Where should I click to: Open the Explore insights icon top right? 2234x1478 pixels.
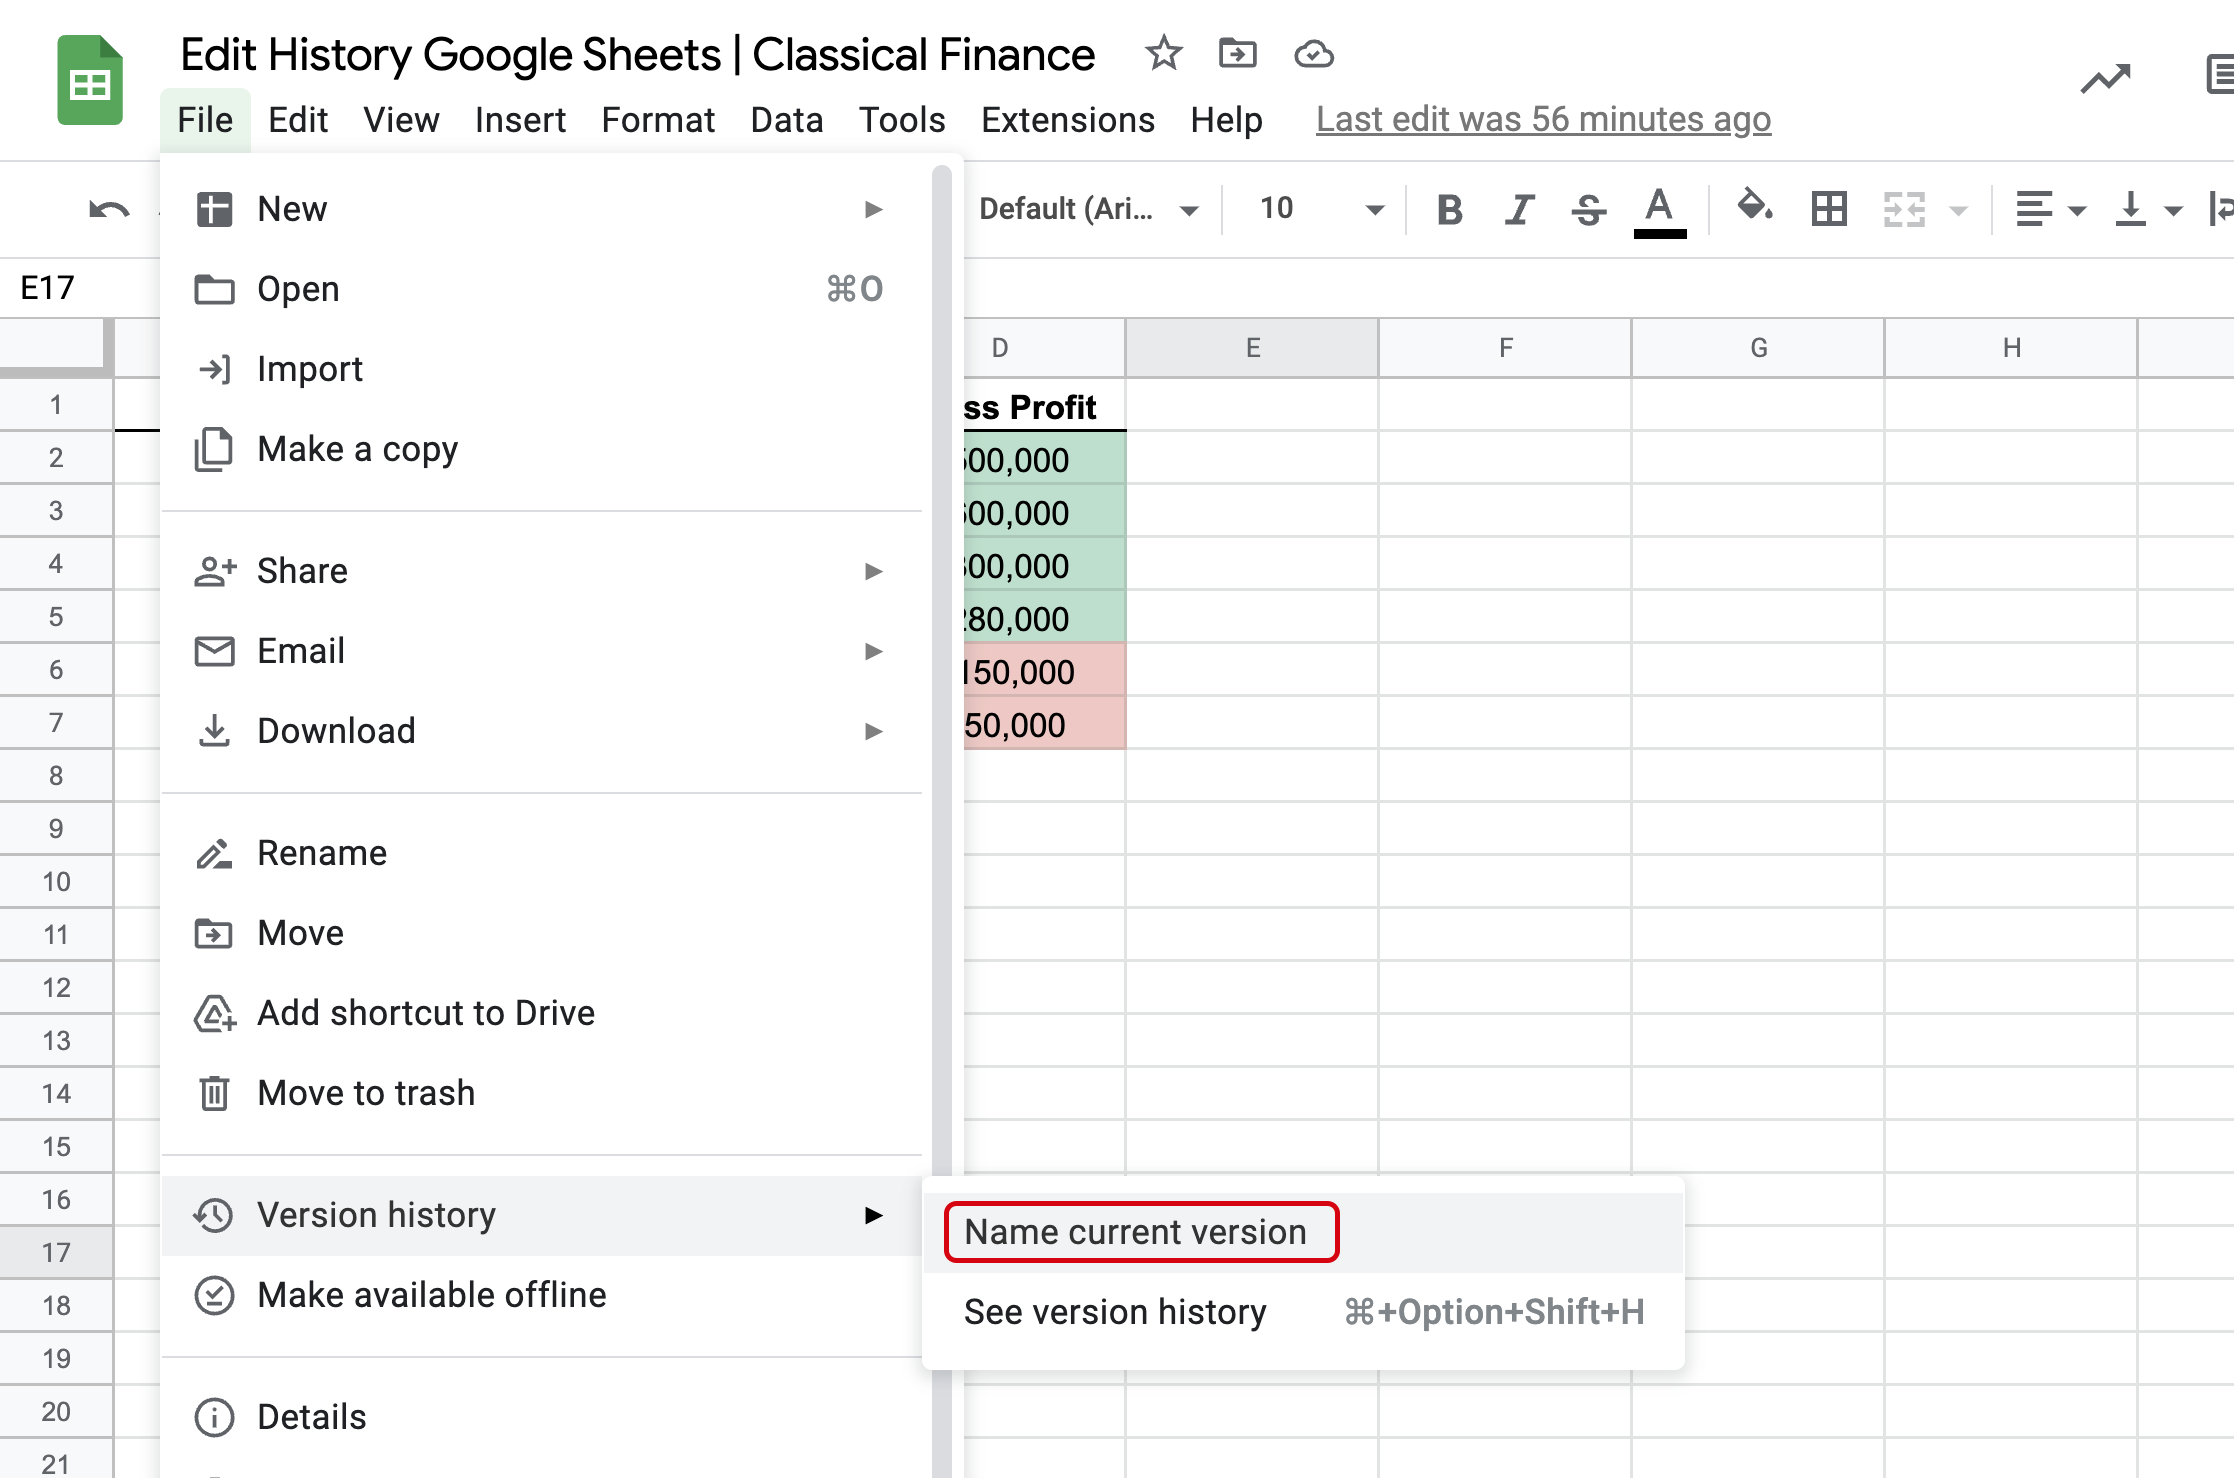click(x=2105, y=78)
